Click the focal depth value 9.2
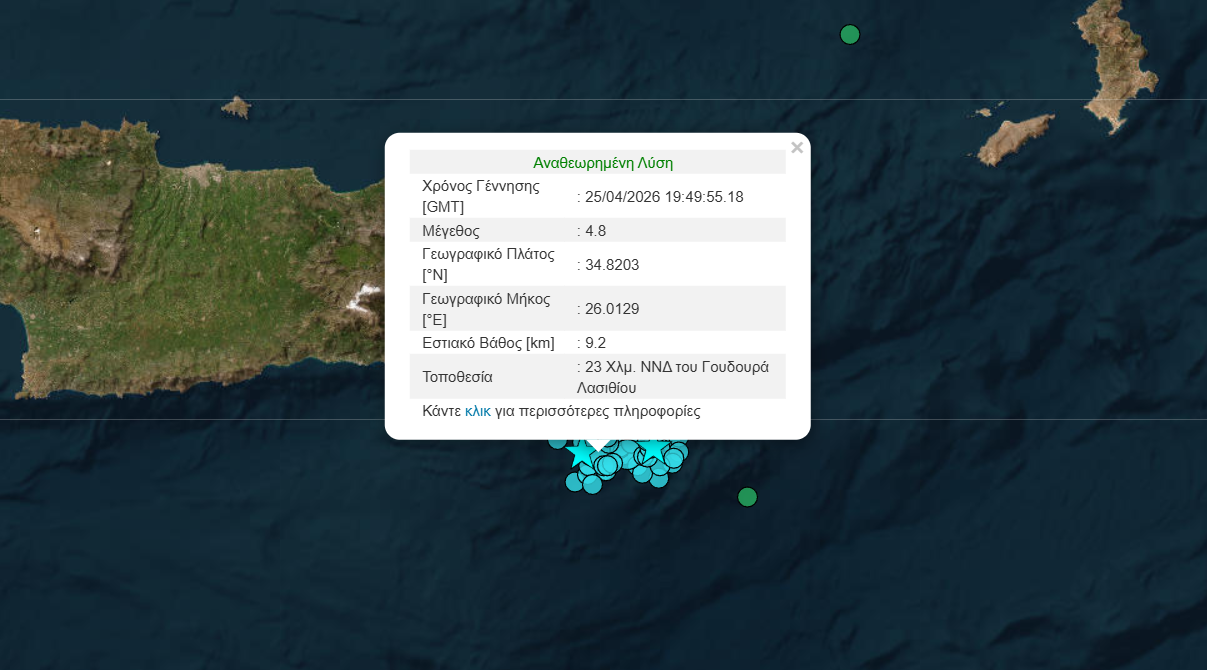 596,342
